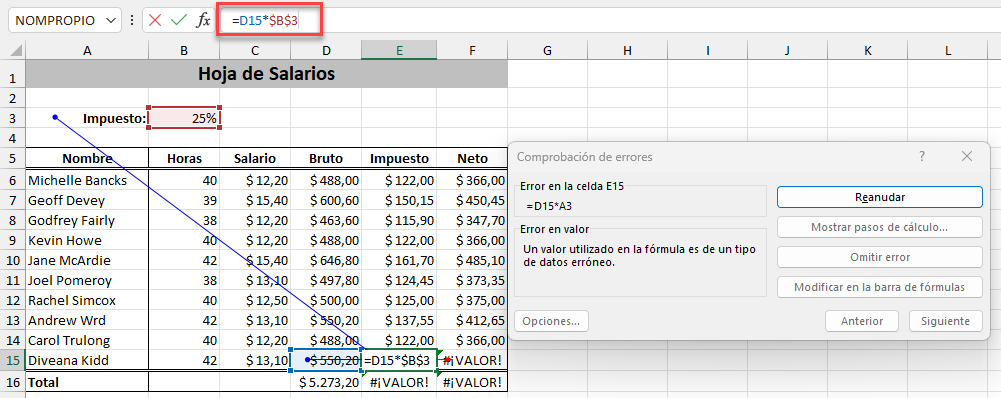Click cell E15 containing =D15*$B$3
1001x398 pixels.
point(399,360)
